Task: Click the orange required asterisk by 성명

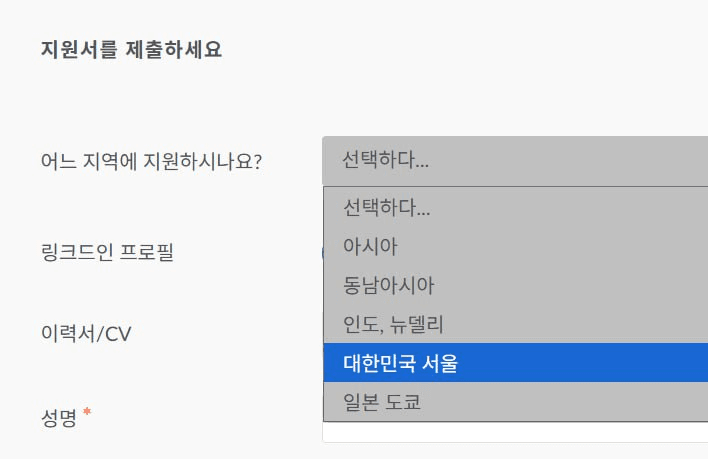Action: (x=87, y=412)
